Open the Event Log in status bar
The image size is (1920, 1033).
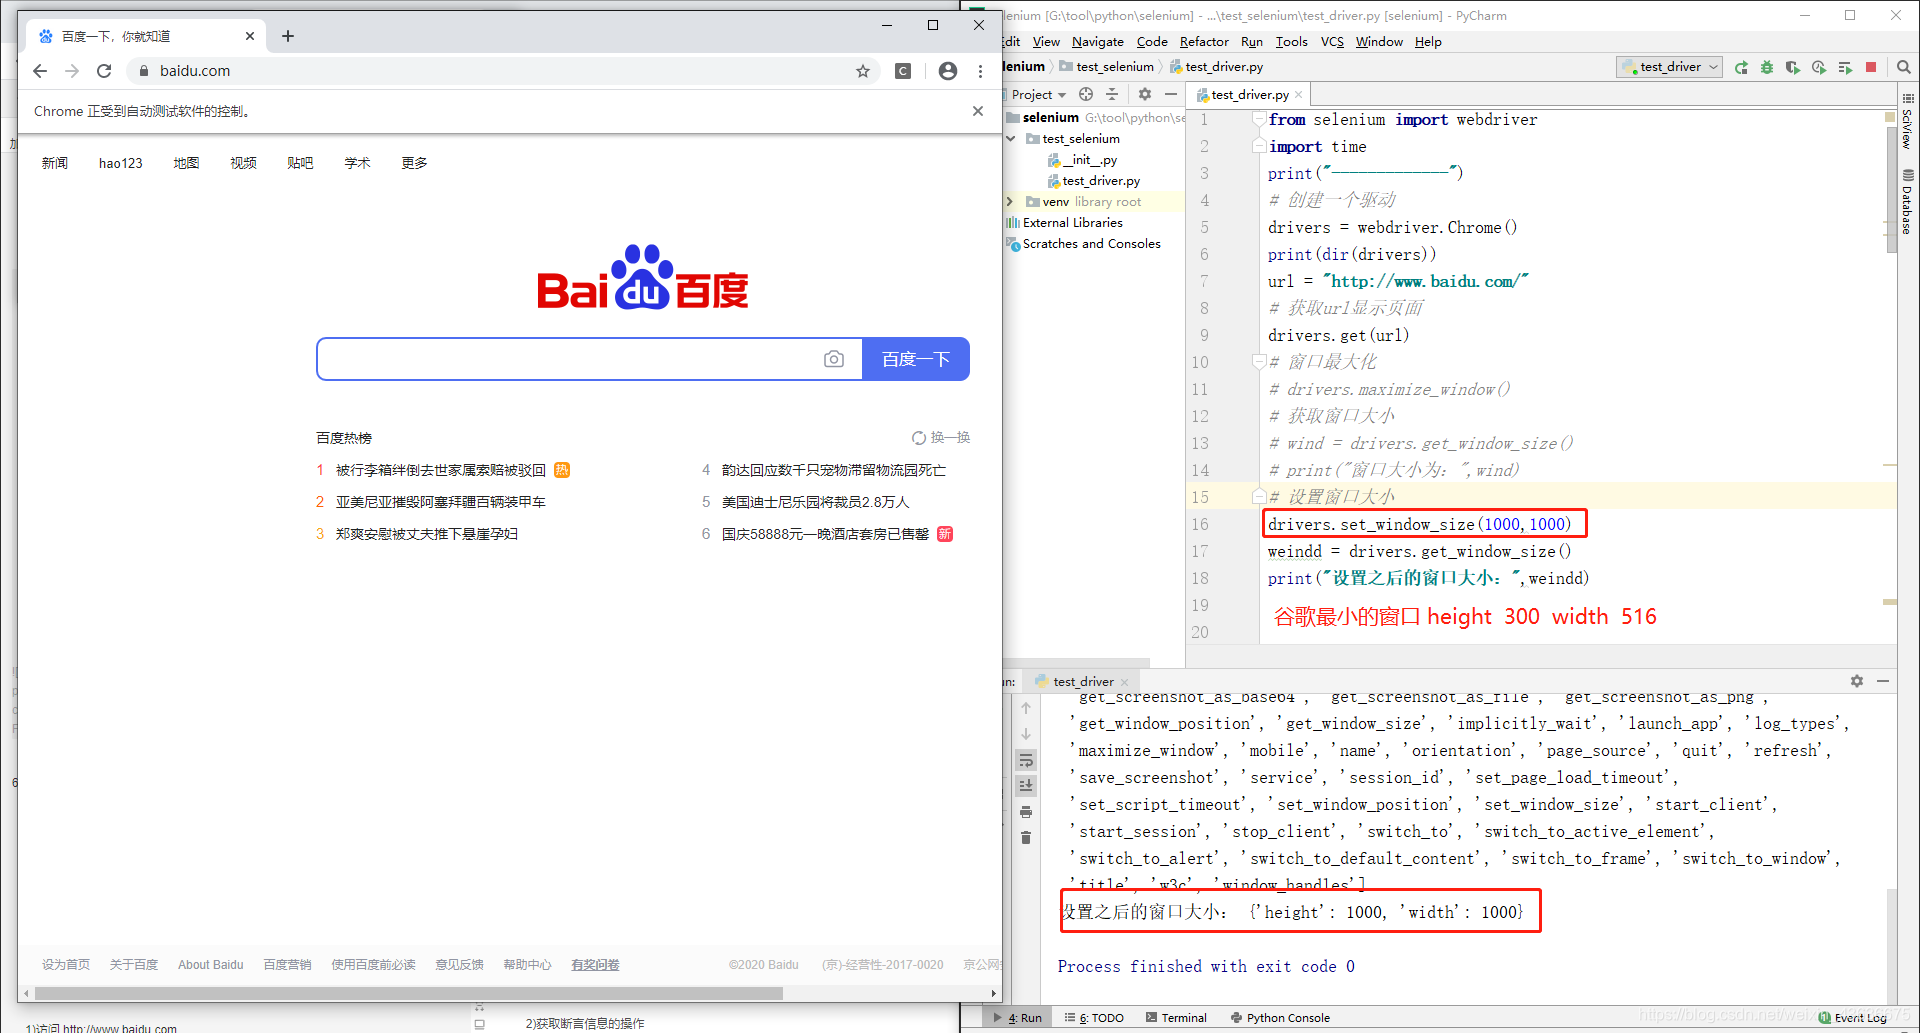pyautogui.click(x=1852, y=1018)
